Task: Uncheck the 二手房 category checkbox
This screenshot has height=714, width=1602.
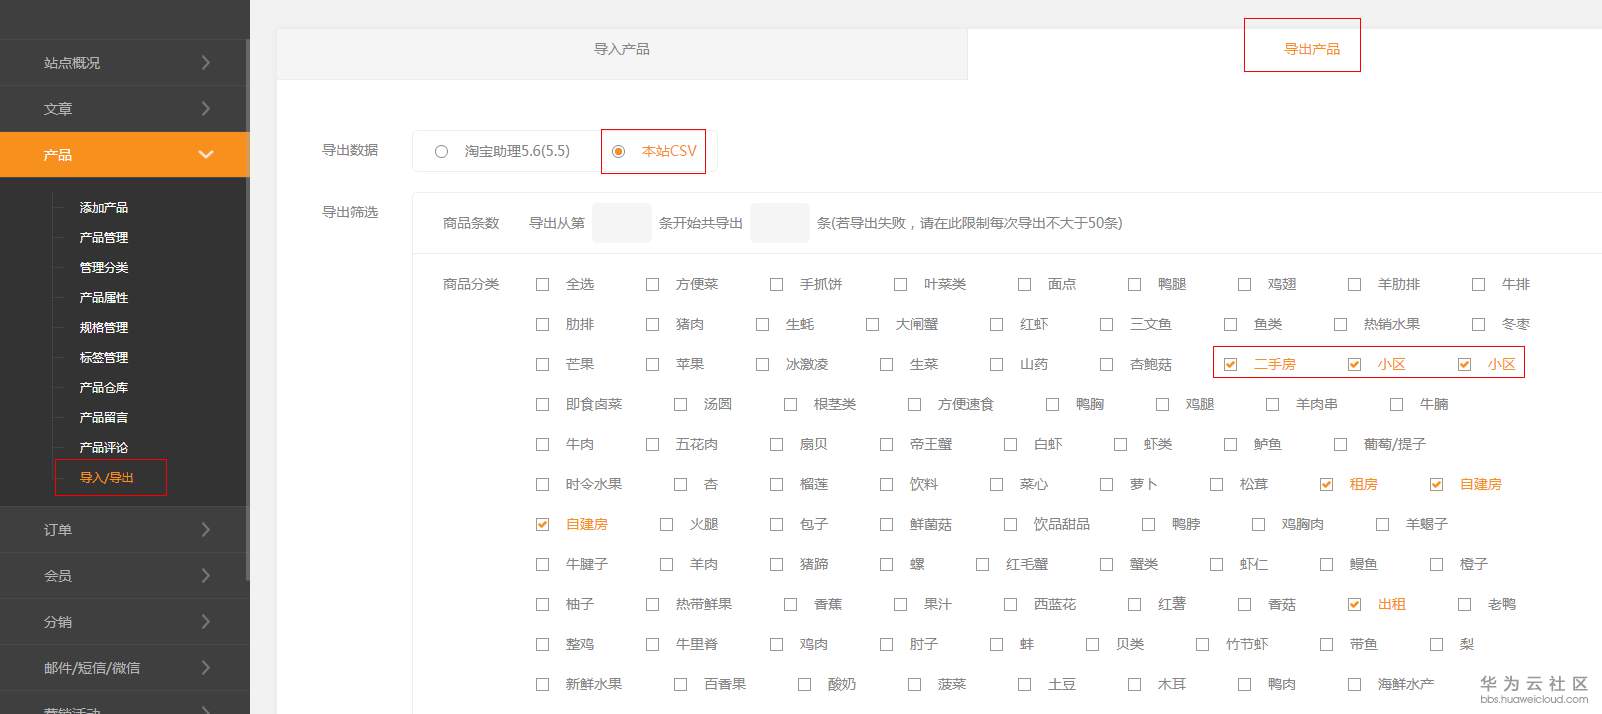Action: pyautogui.click(x=1230, y=364)
